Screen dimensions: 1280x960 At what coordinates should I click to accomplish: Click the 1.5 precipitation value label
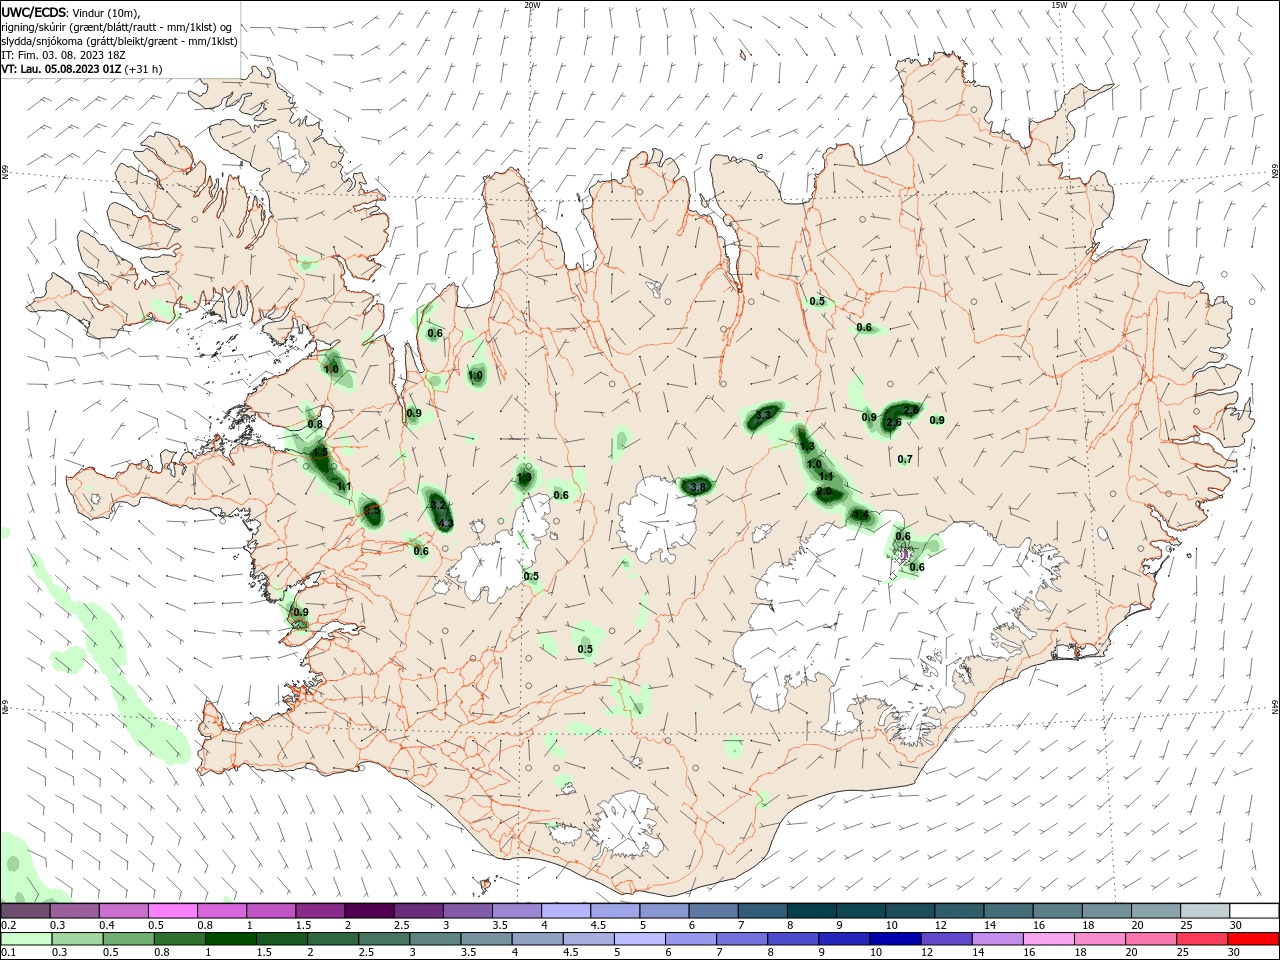(320, 452)
